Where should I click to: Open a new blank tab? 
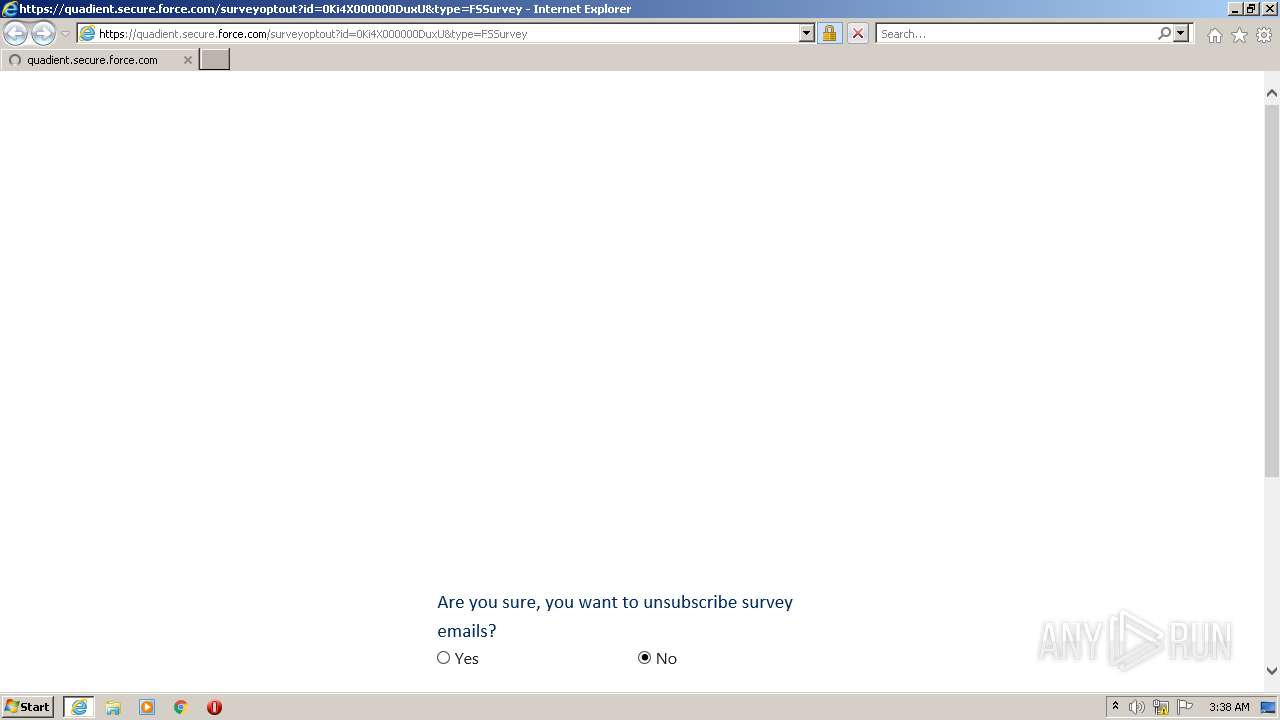tap(215, 60)
